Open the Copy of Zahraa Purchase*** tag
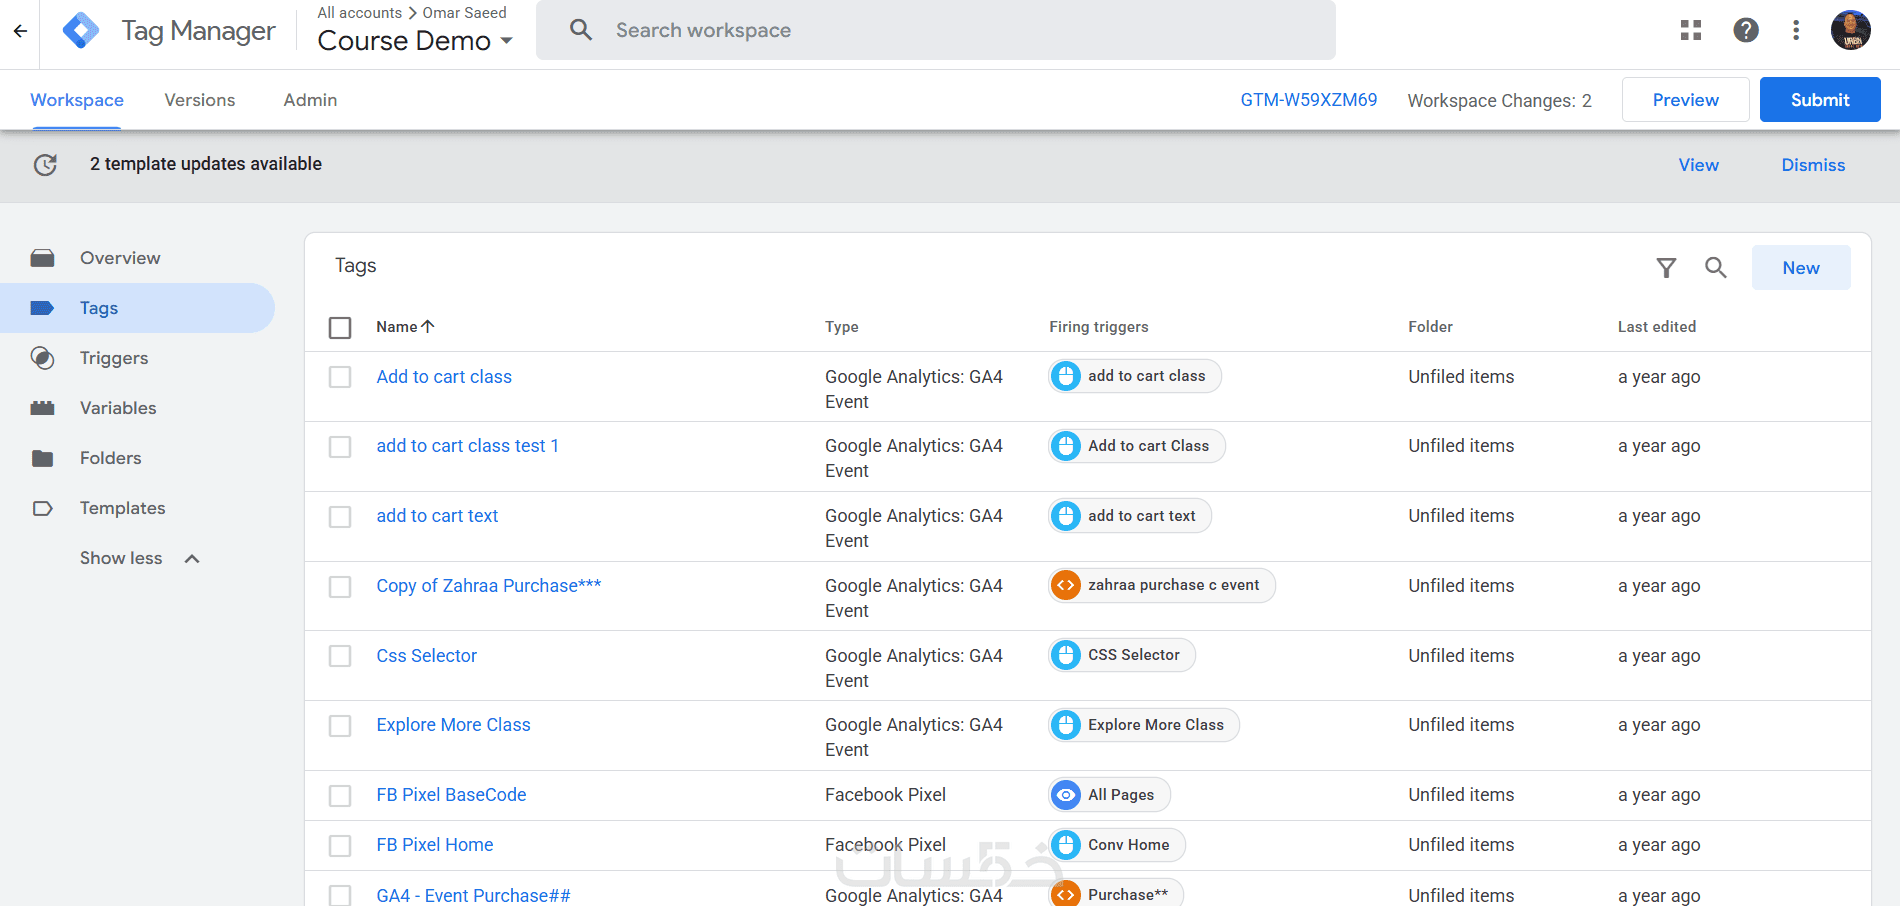This screenshot has height=906, width=1900. coord(489,586)
